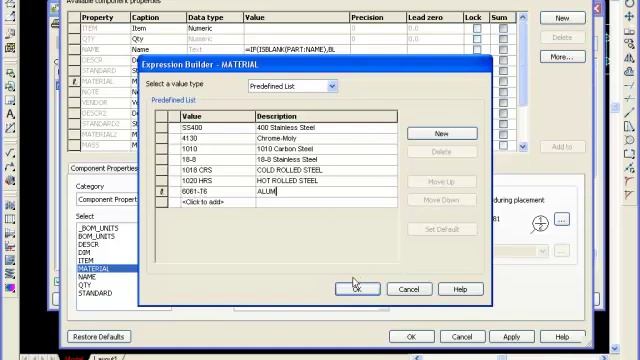The width and height of the screenshot is (640, 360).
Task: Click the pencil marker beside MATERIAL property row
Action: click(x=74, y=82)
